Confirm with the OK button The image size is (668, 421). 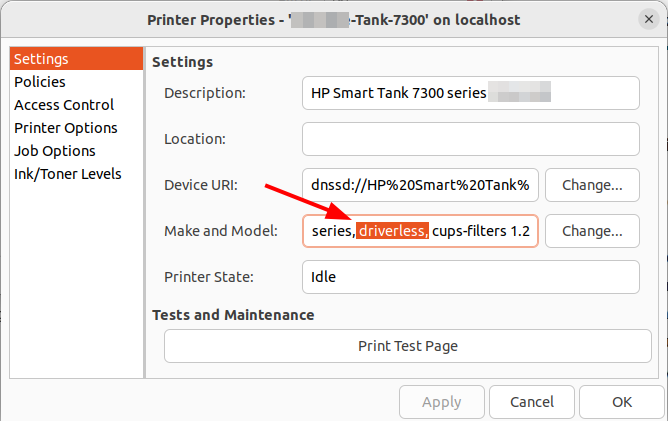[622, 402]
